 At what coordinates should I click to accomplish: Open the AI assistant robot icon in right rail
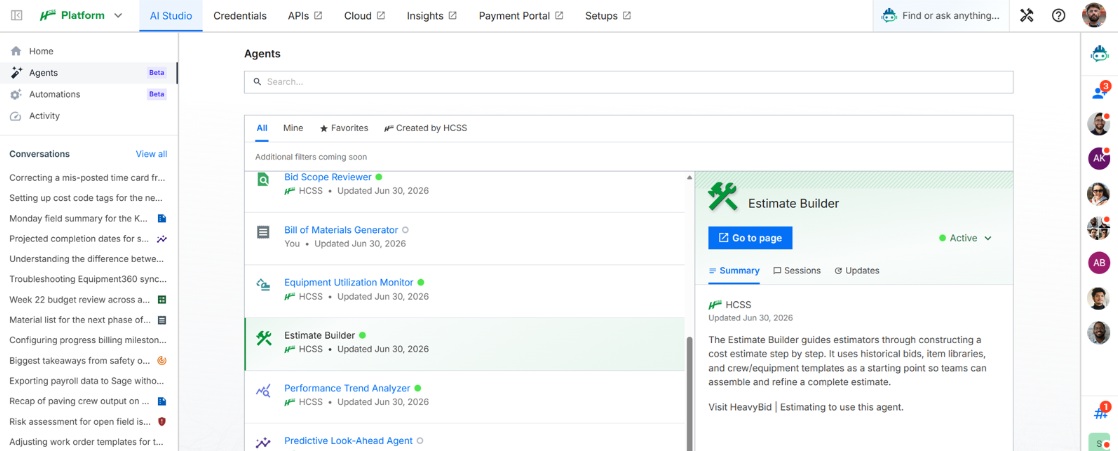[x=1099, y=54]
